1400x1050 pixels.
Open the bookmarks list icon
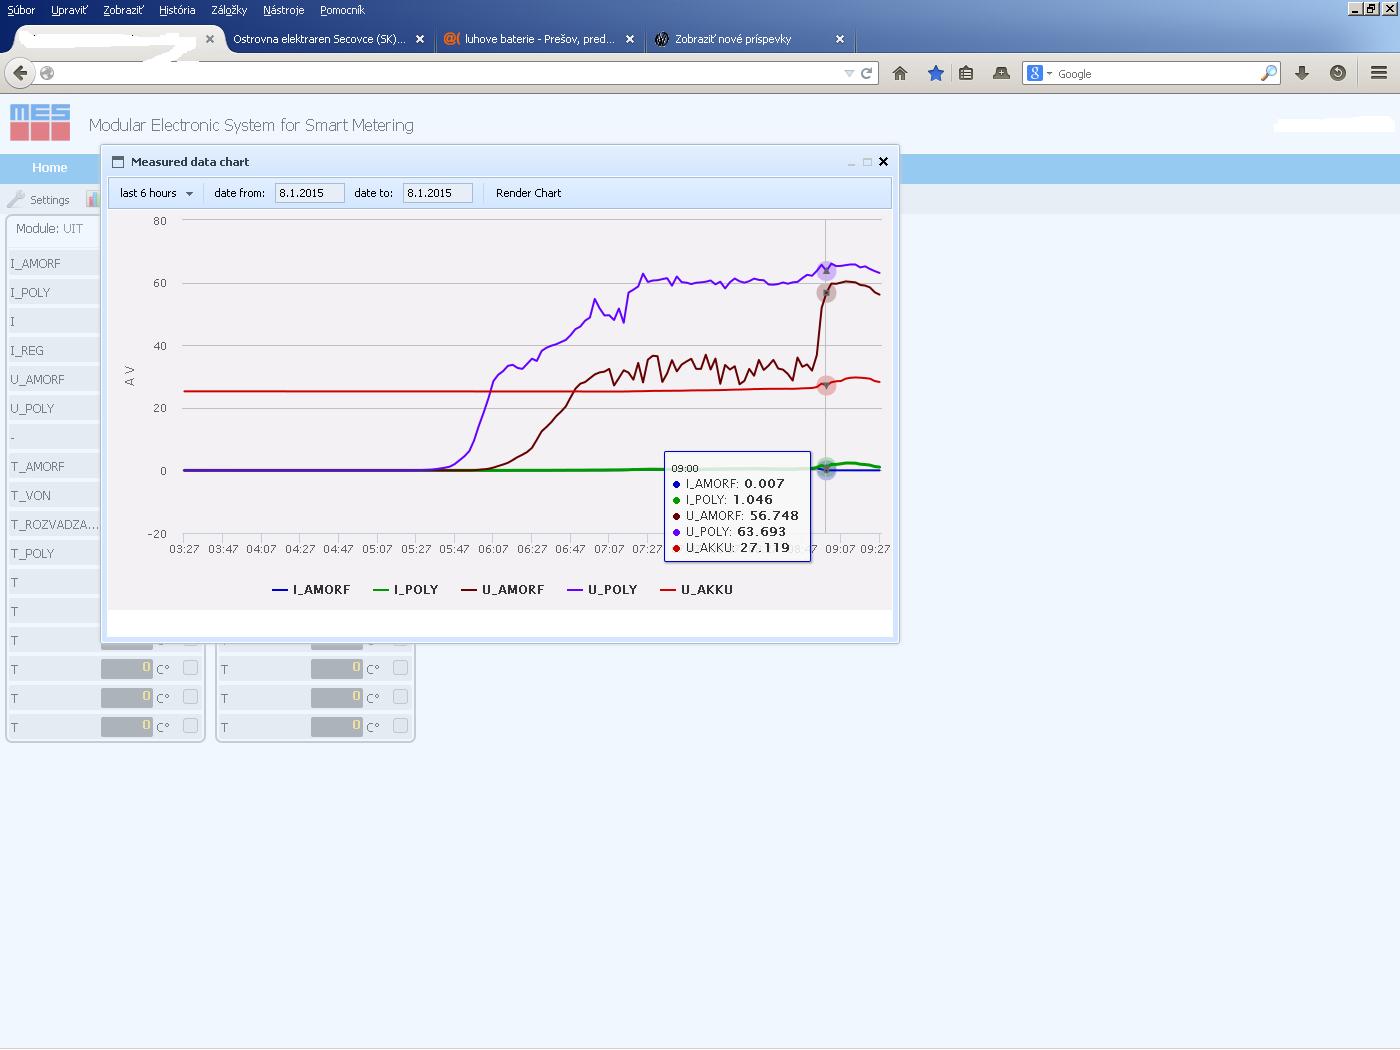[x=966, y=73]
